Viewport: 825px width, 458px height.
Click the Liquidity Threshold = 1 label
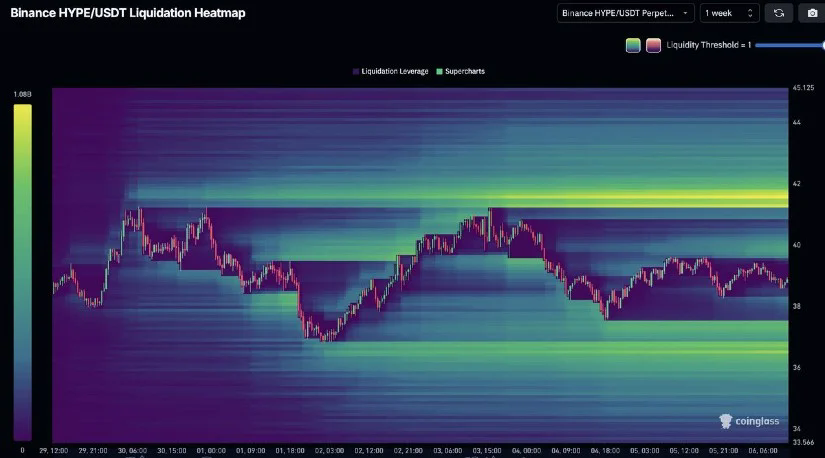[709, 45]
